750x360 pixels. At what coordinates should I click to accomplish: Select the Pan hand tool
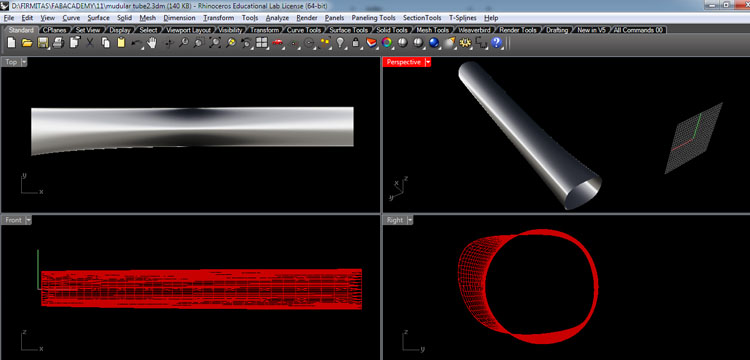point(152,43)
